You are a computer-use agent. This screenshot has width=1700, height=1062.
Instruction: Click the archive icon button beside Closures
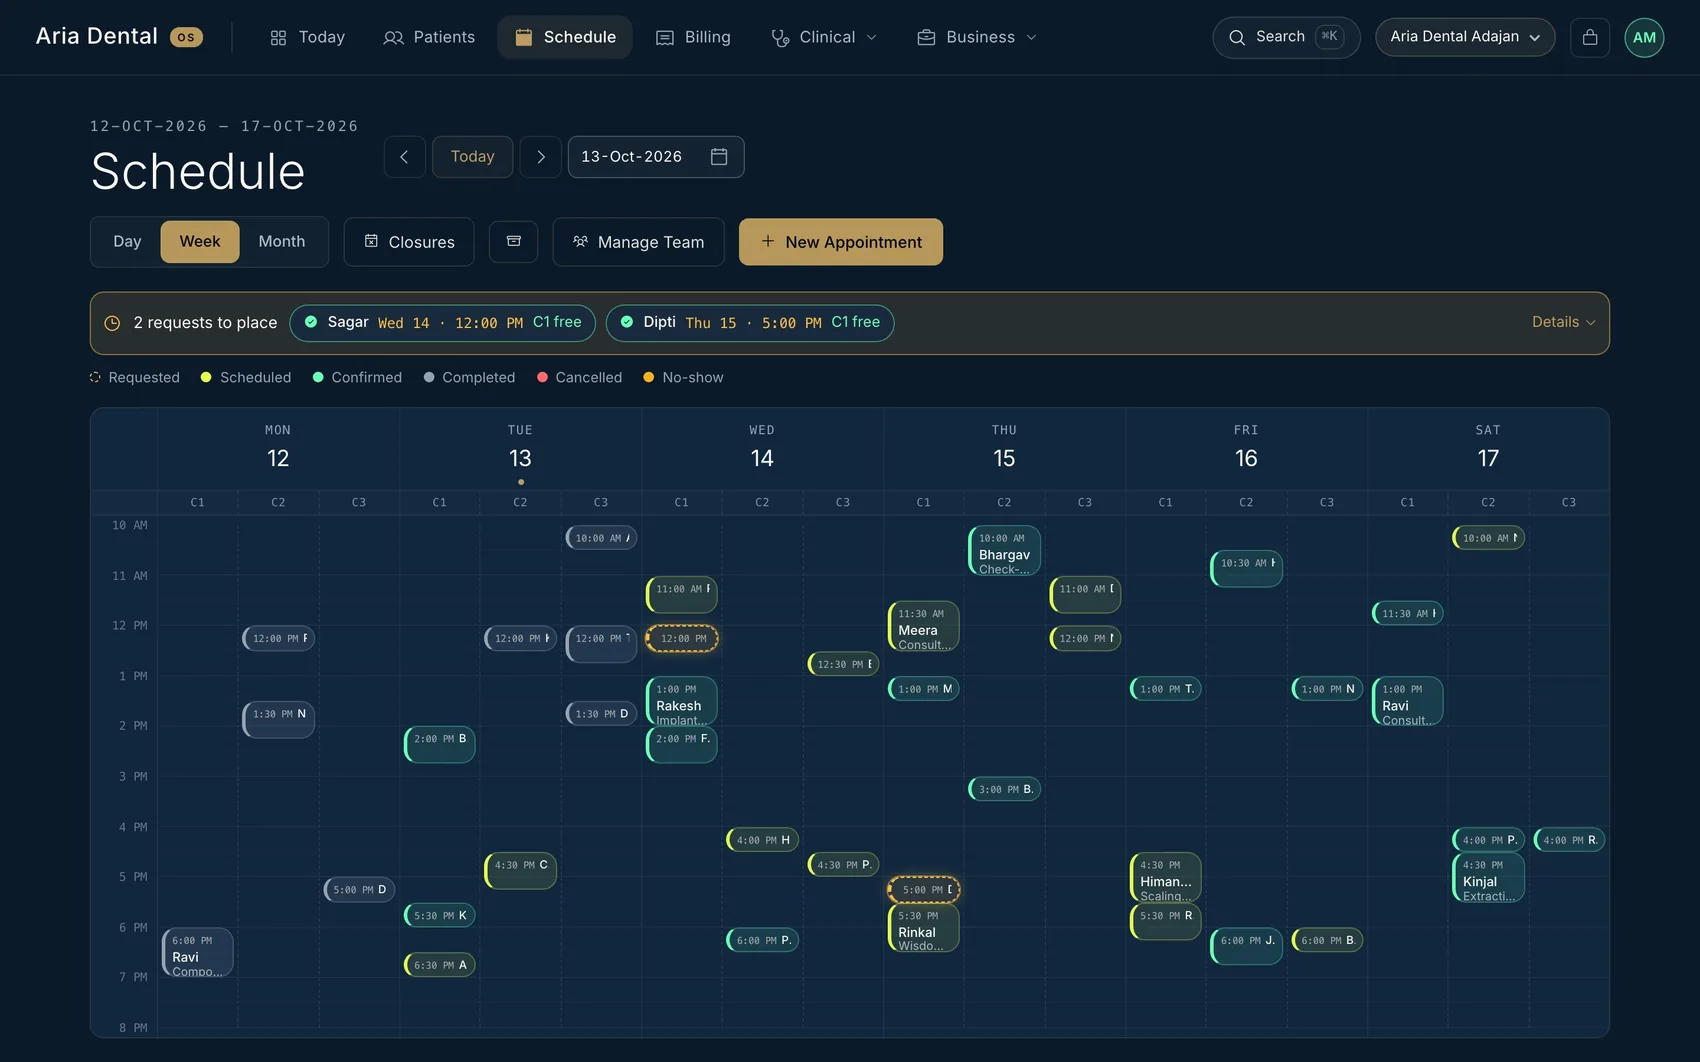point(513,241)
